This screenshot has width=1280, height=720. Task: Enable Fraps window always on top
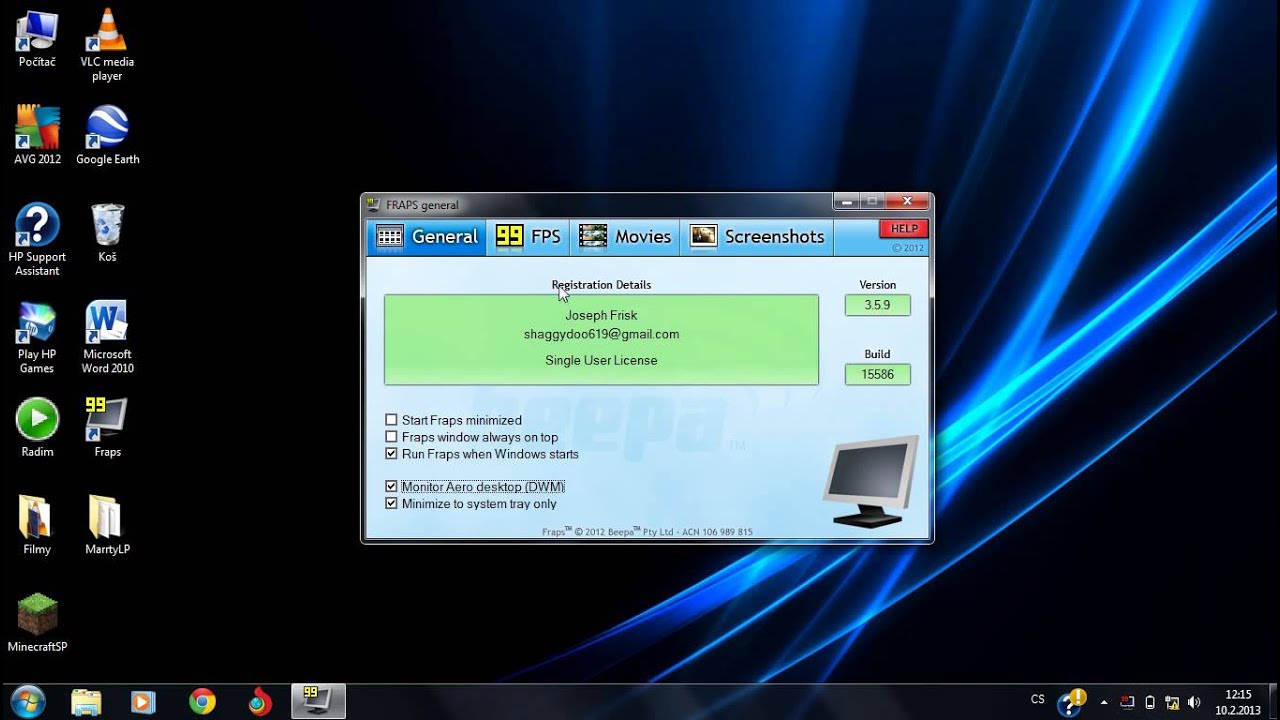click(x=391, y=437)
